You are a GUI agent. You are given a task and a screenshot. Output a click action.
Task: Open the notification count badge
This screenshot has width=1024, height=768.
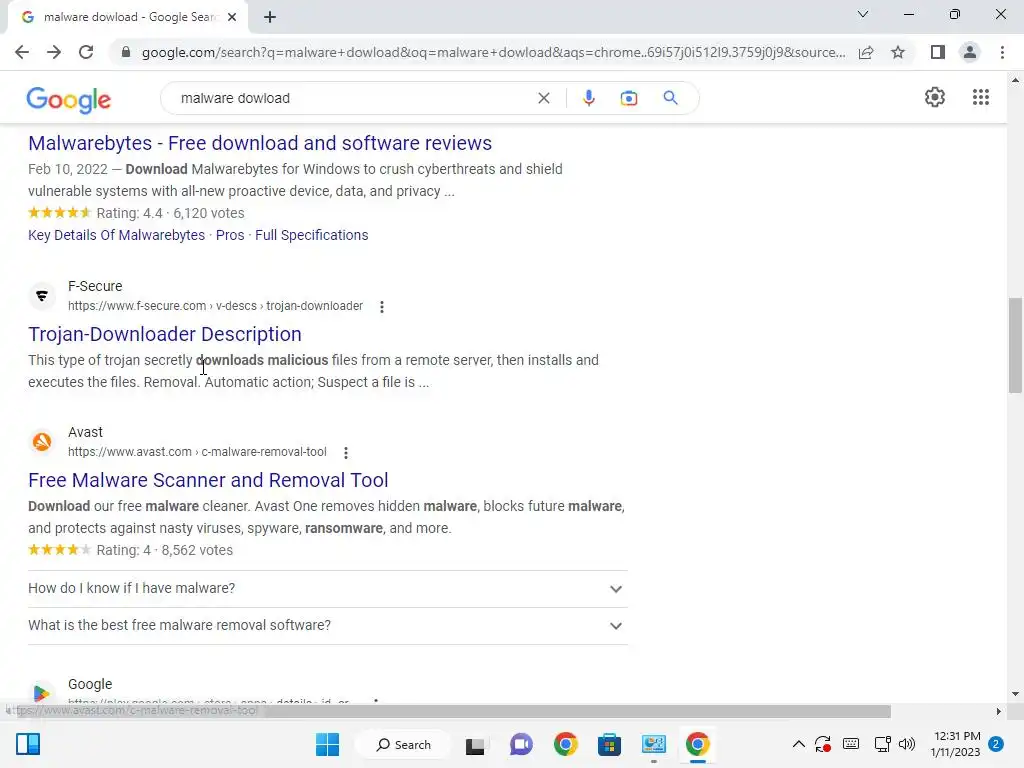[x=996, y=744]
